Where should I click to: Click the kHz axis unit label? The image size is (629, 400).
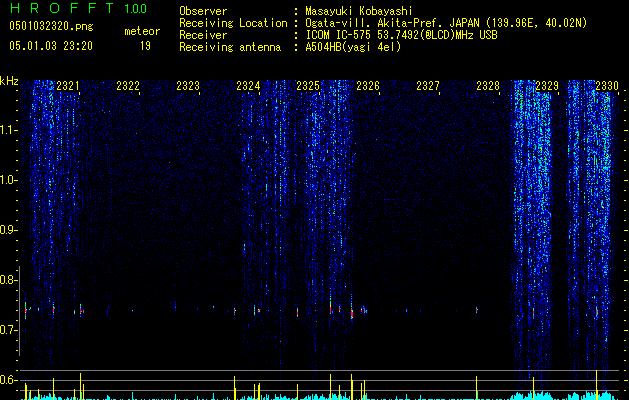[x=9, y=81]
